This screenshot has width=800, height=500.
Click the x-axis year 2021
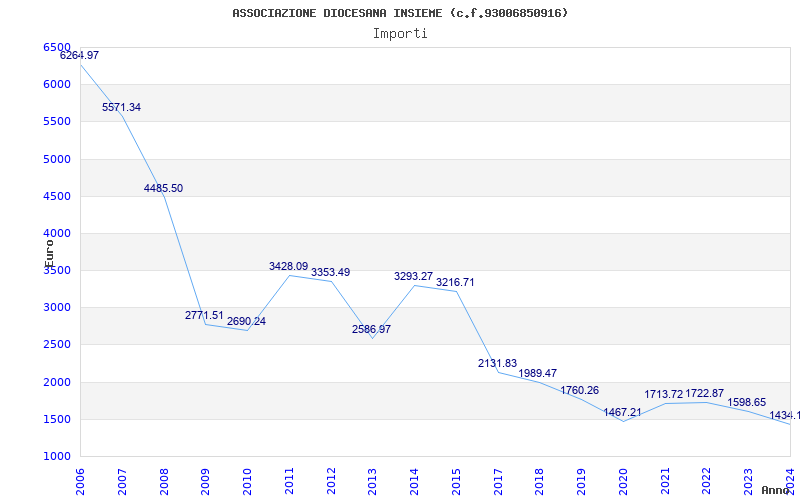(x=665, y=482)
